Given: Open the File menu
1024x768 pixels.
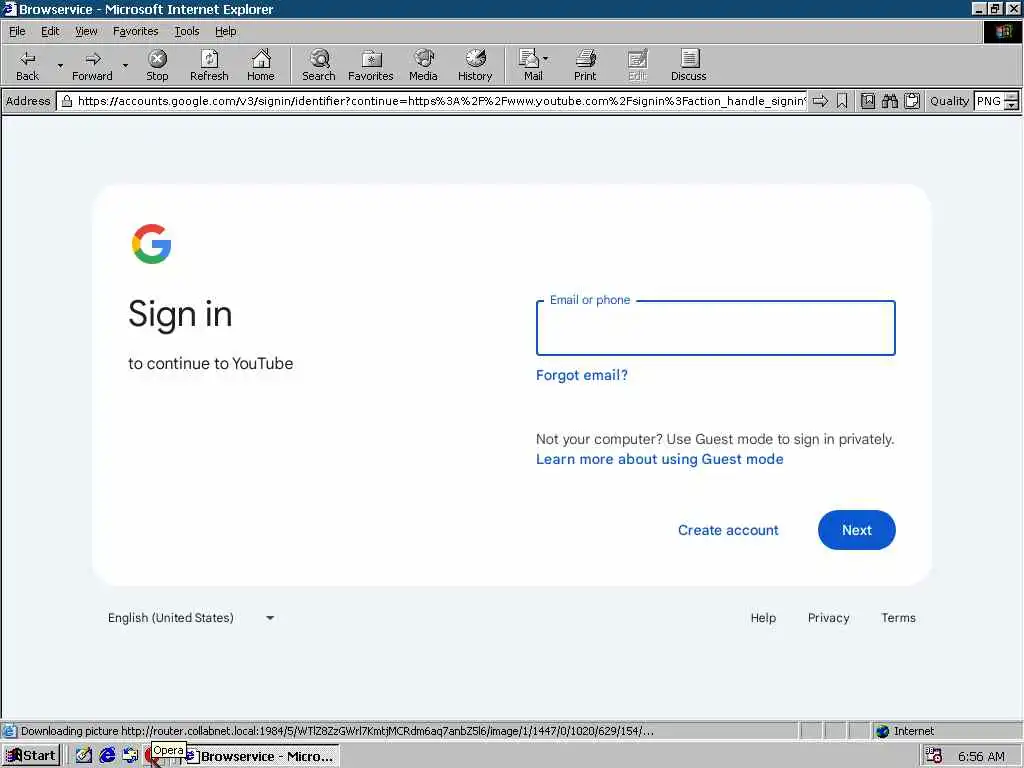Looking at the screenshot, I should 17,31.
